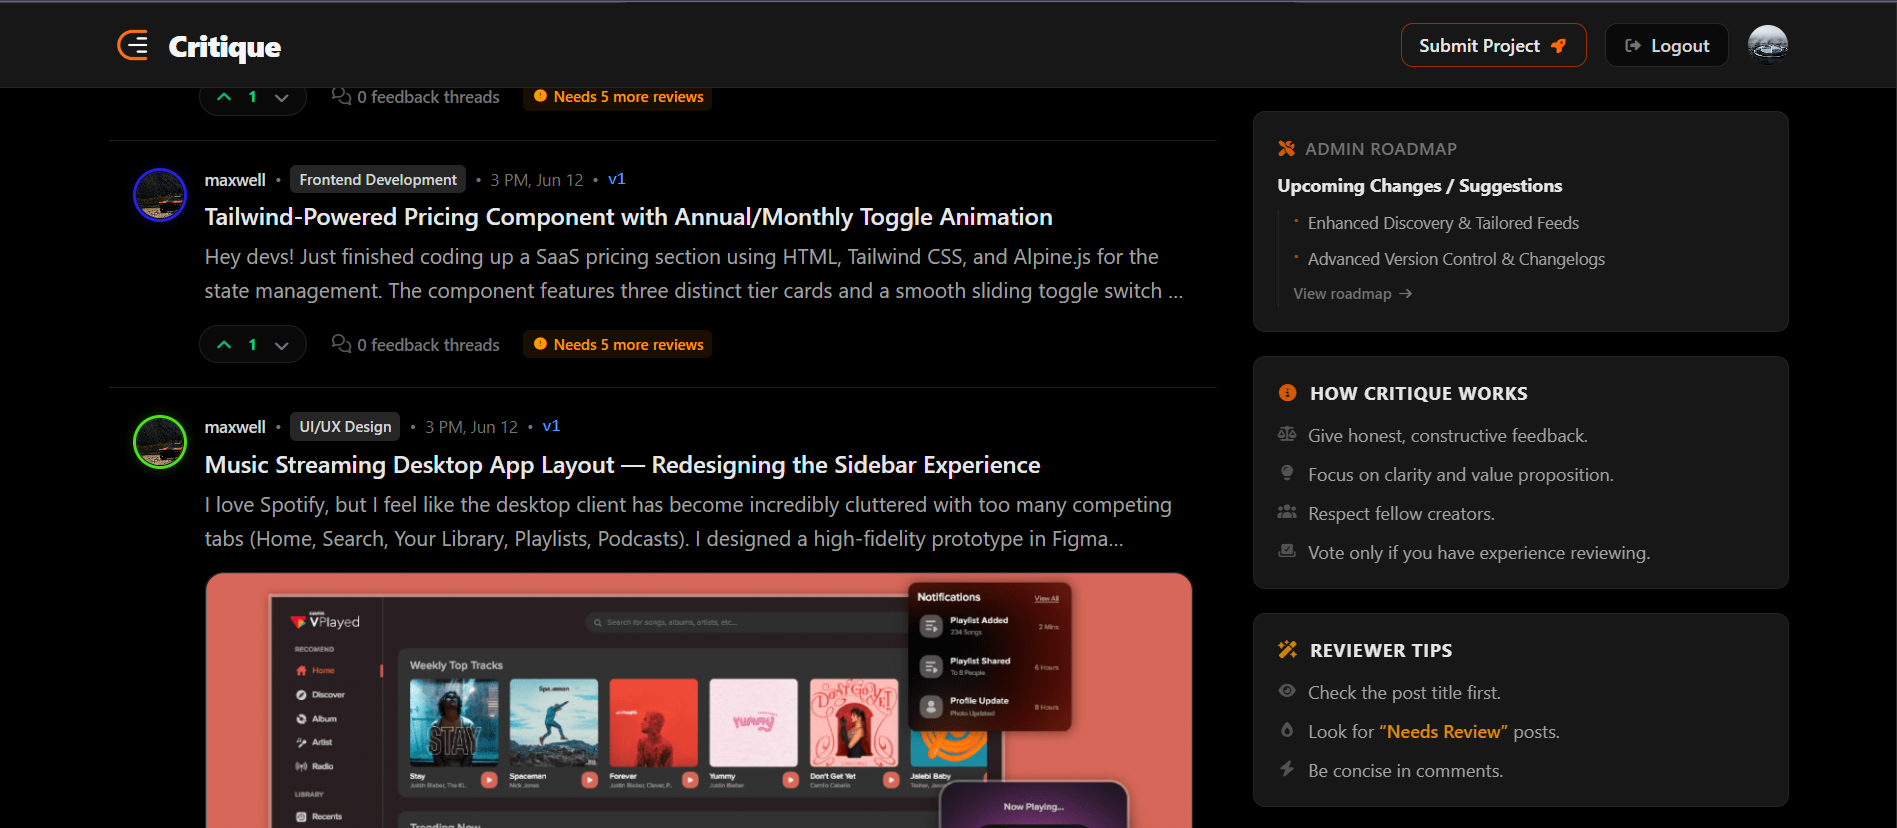Upvote the topmost partially visible post
The height and width of the screenshot is (828, 1897).
click(225, 97)
